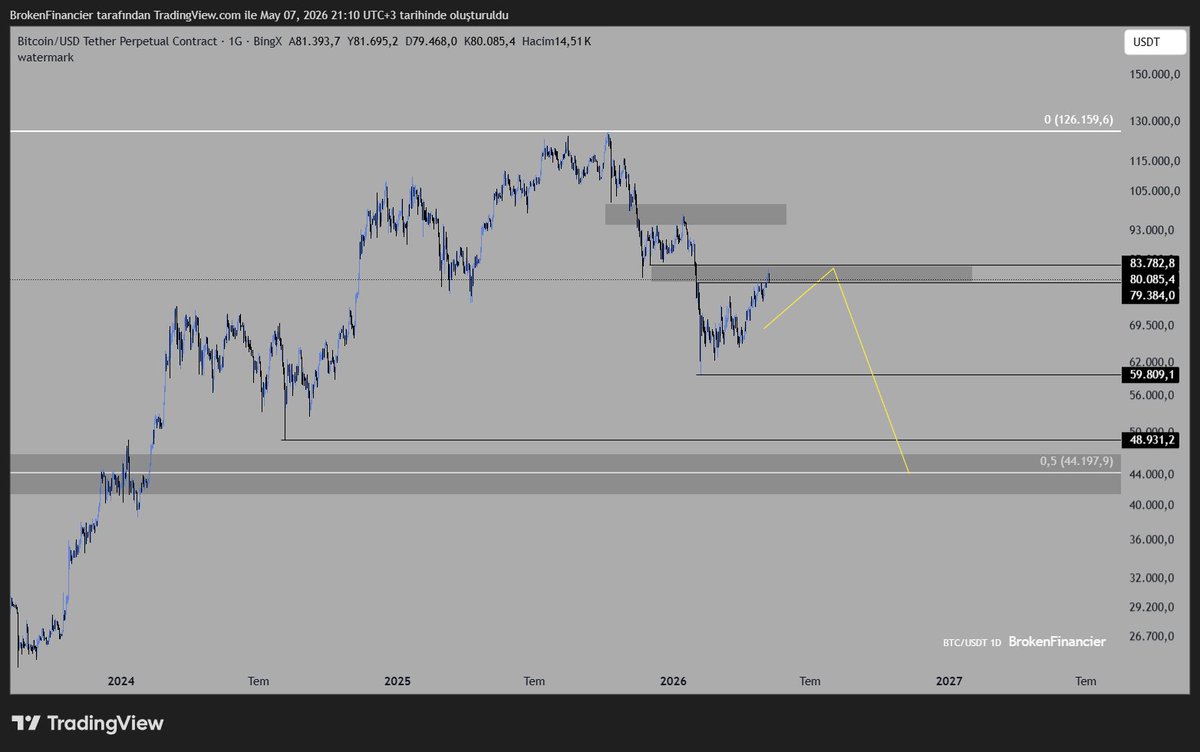Click the 40.000,0 price axis label
Screen dimensions: 1200x752
(x=1153, y=505)
